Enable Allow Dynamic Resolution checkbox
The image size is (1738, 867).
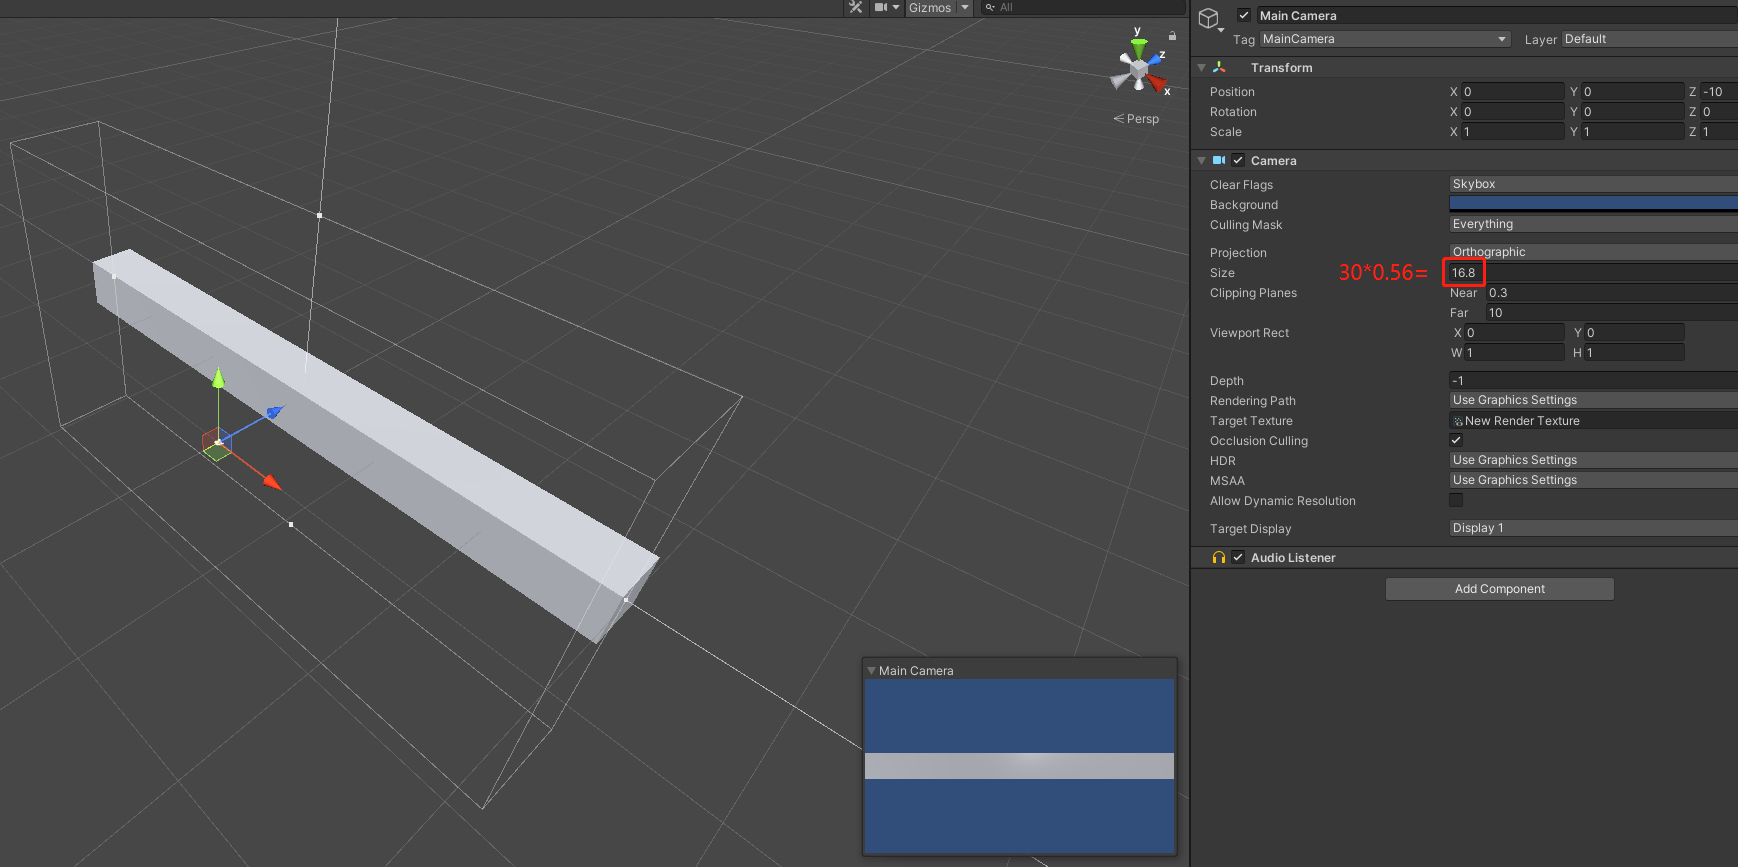[1456, 500]
